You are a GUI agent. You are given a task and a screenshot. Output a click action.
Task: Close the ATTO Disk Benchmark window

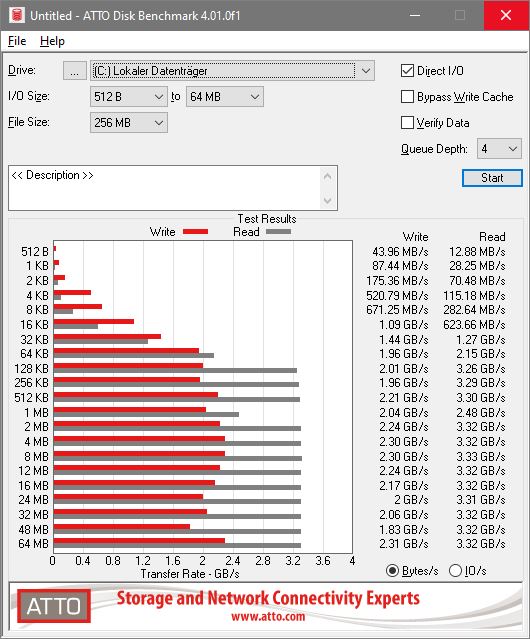pyautogui.click(x=506, y=15)
